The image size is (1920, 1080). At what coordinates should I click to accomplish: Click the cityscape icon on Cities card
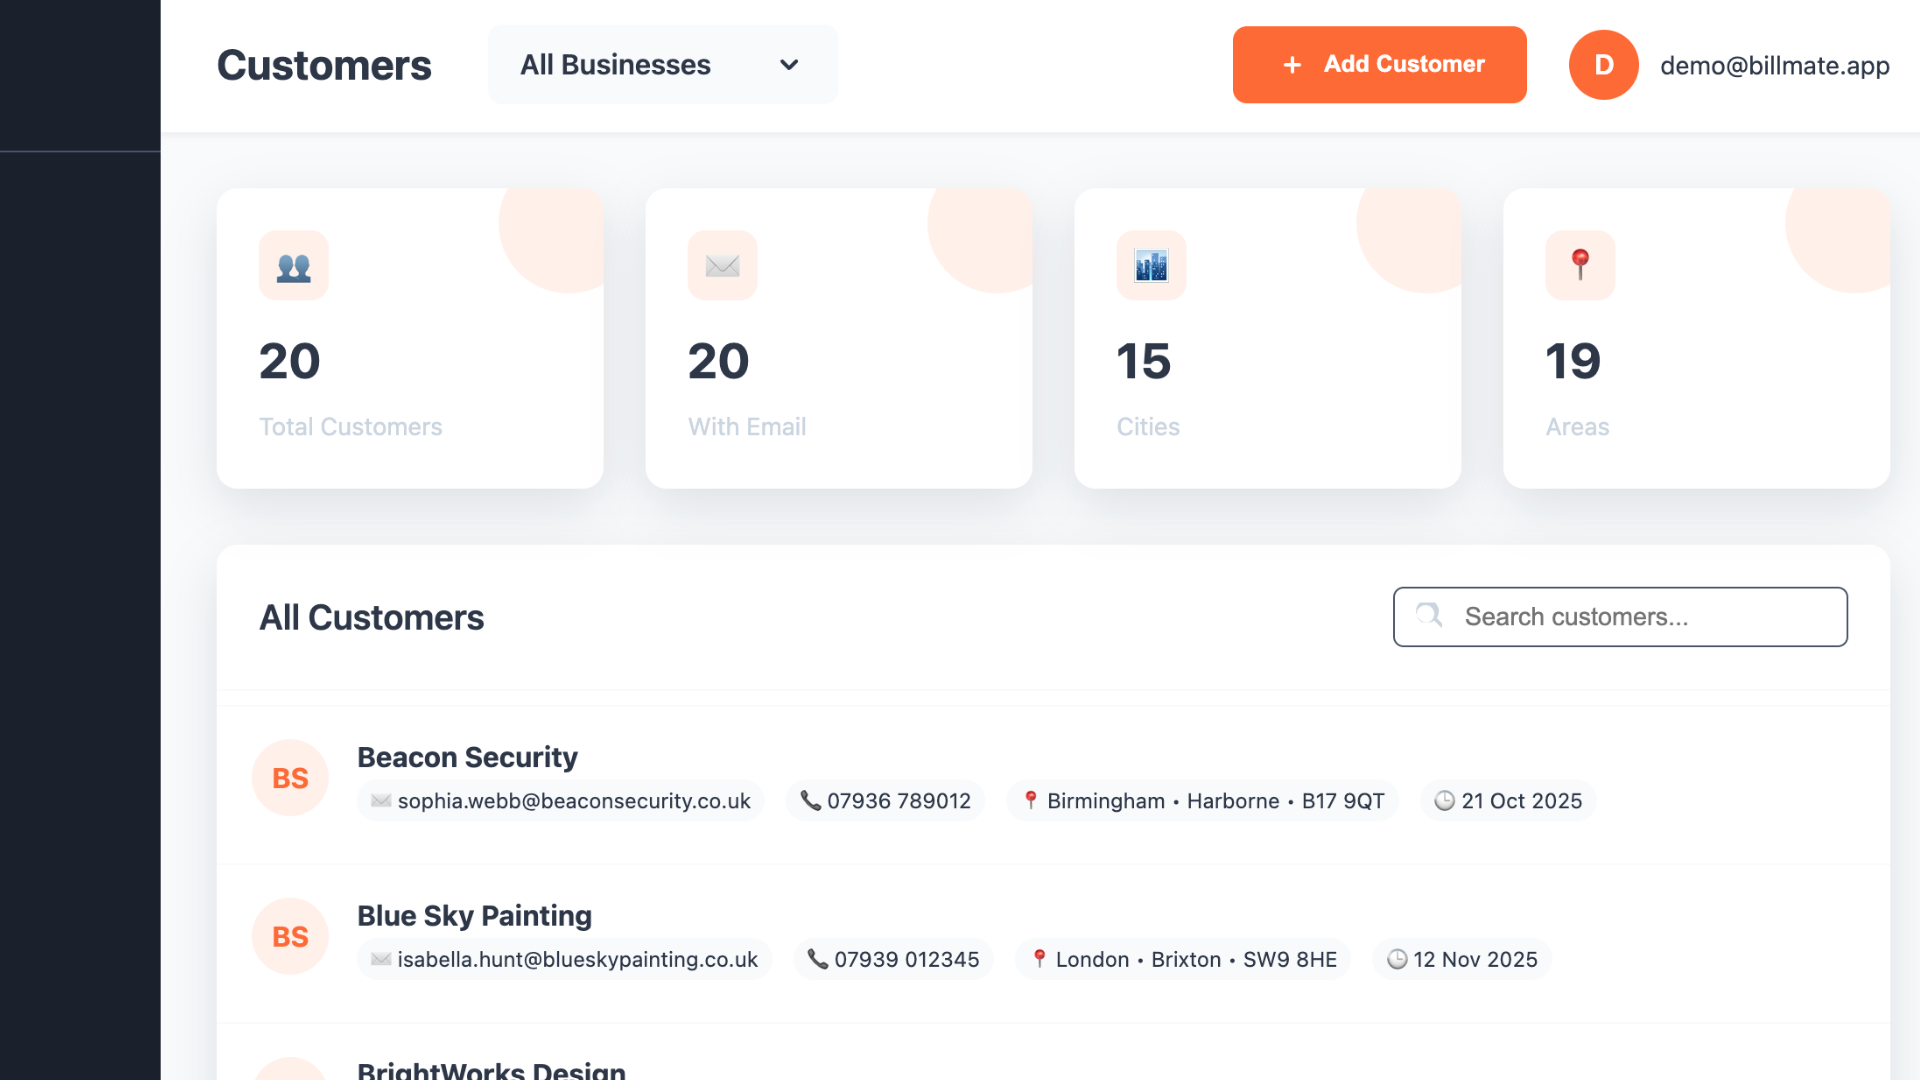click(1150, 265)
